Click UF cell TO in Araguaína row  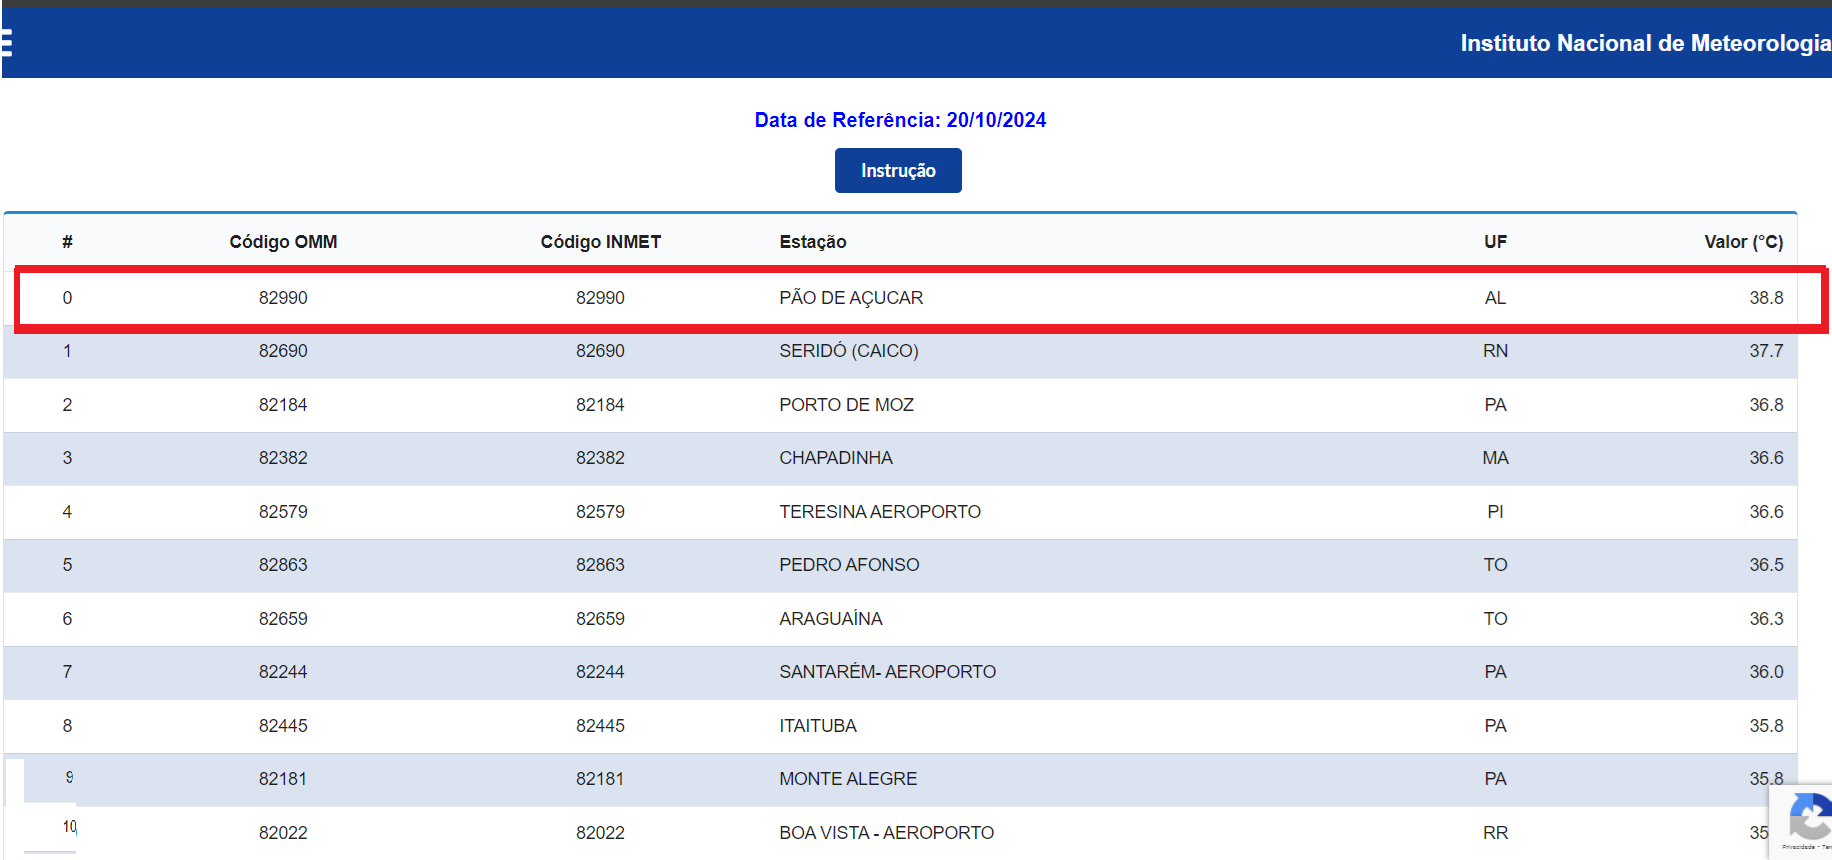pos(1495,619)
